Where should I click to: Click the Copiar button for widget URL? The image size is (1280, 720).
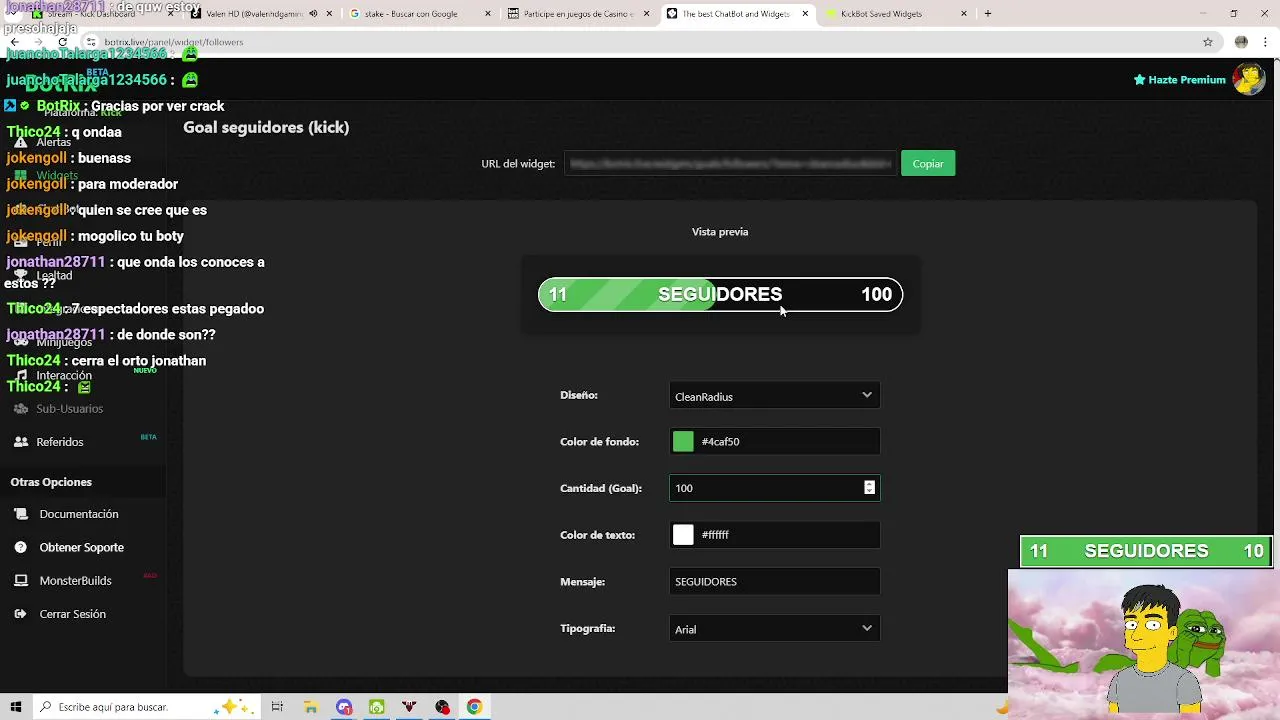click(928, 163)
